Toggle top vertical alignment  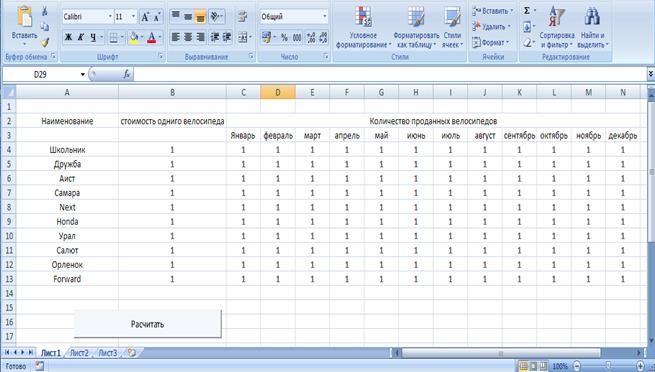(x=176, y=17)
